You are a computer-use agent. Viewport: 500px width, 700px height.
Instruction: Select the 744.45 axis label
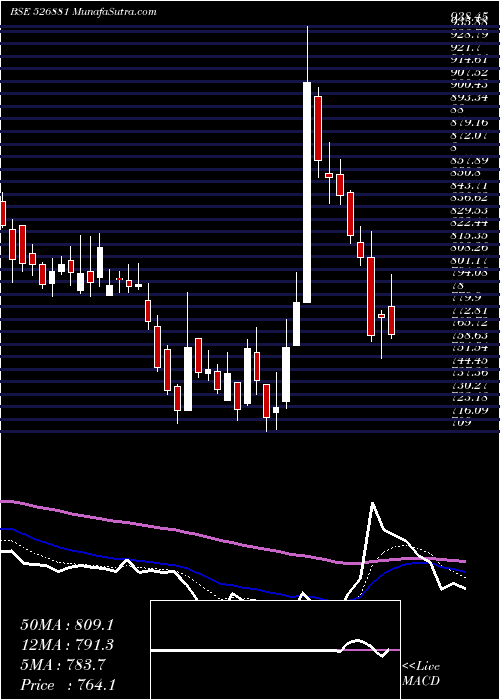coord(469,360)
